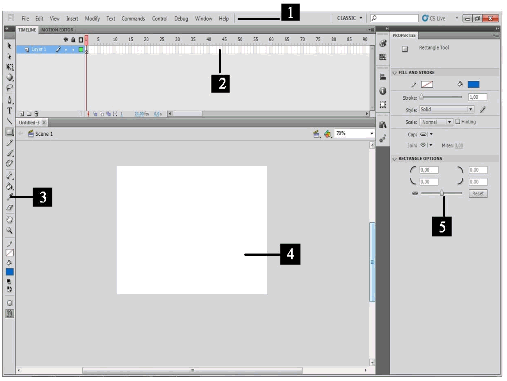Select the Timeline tab
The image size is (507, 381).
tap(27, 30)
